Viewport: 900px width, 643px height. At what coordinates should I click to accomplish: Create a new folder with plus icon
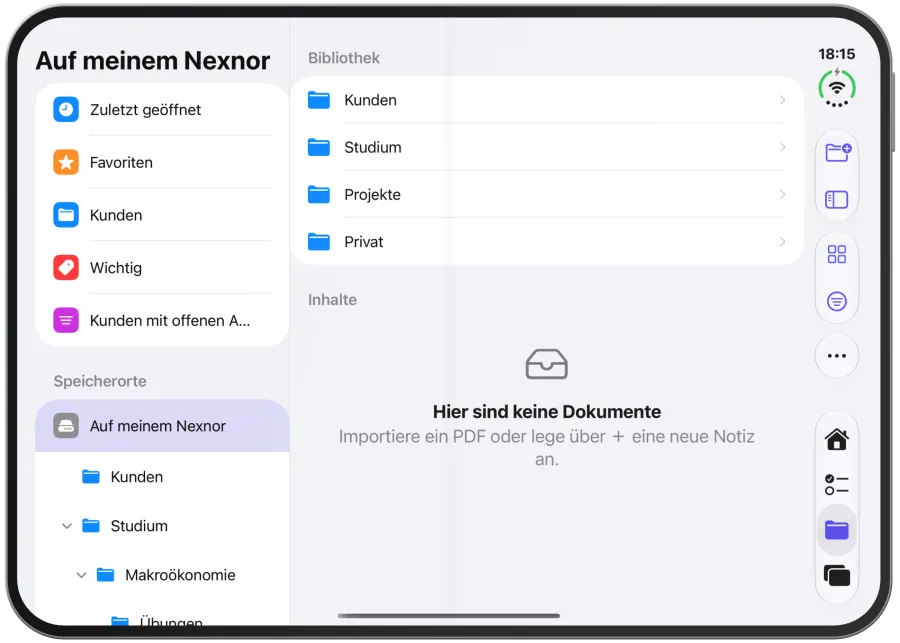[837, 152]
